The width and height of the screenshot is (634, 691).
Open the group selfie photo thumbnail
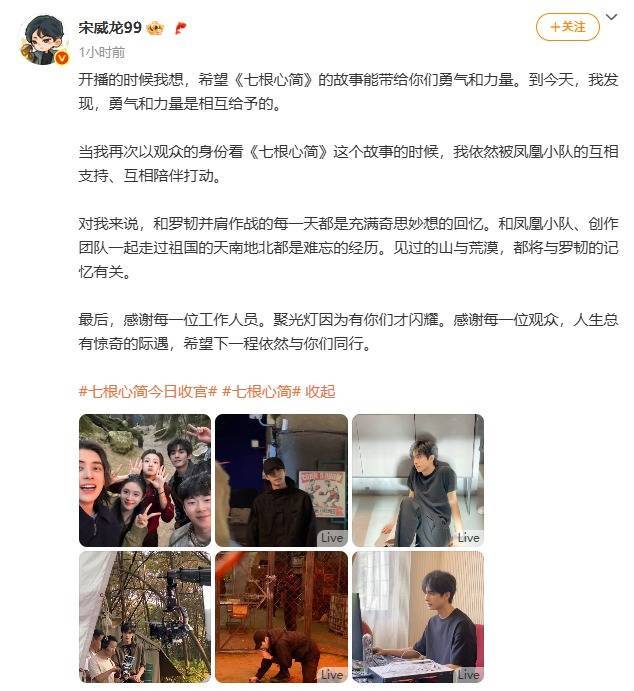[145, 480]
